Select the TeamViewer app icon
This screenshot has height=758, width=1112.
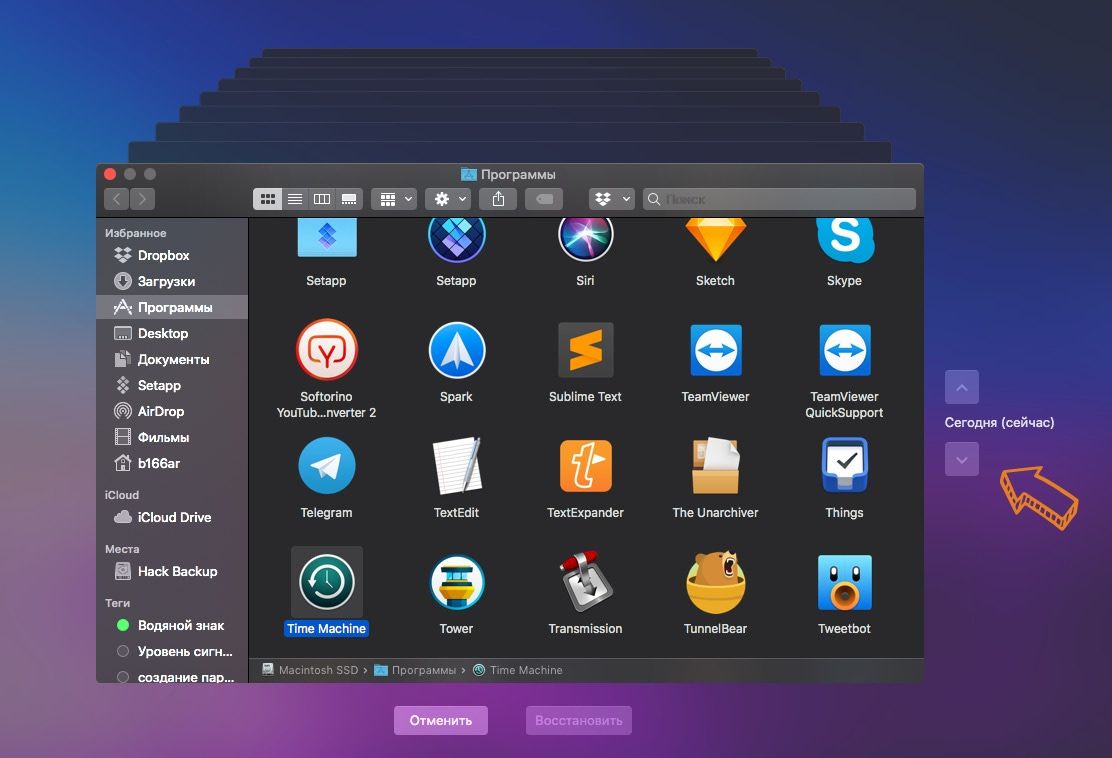point(716,350)
